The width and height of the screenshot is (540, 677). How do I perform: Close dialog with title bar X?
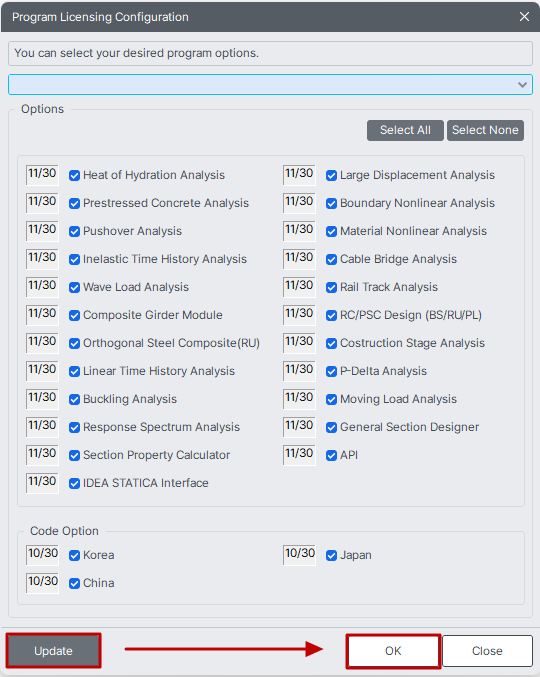click(524, 17)
